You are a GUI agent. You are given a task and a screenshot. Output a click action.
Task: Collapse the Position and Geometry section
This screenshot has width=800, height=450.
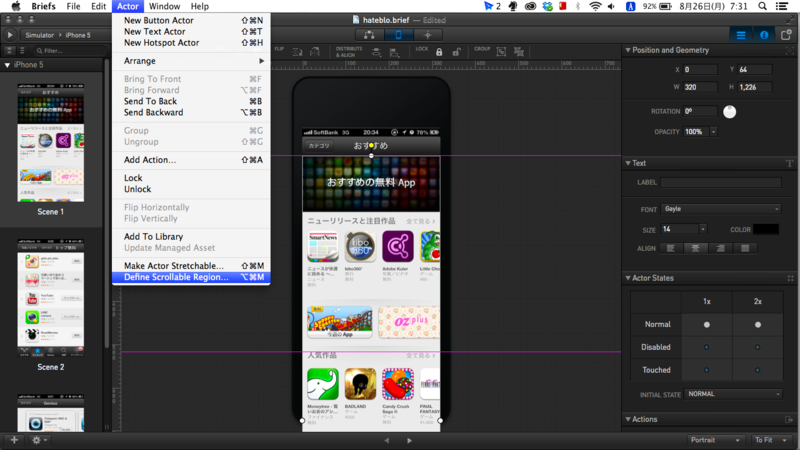(628, 50)
